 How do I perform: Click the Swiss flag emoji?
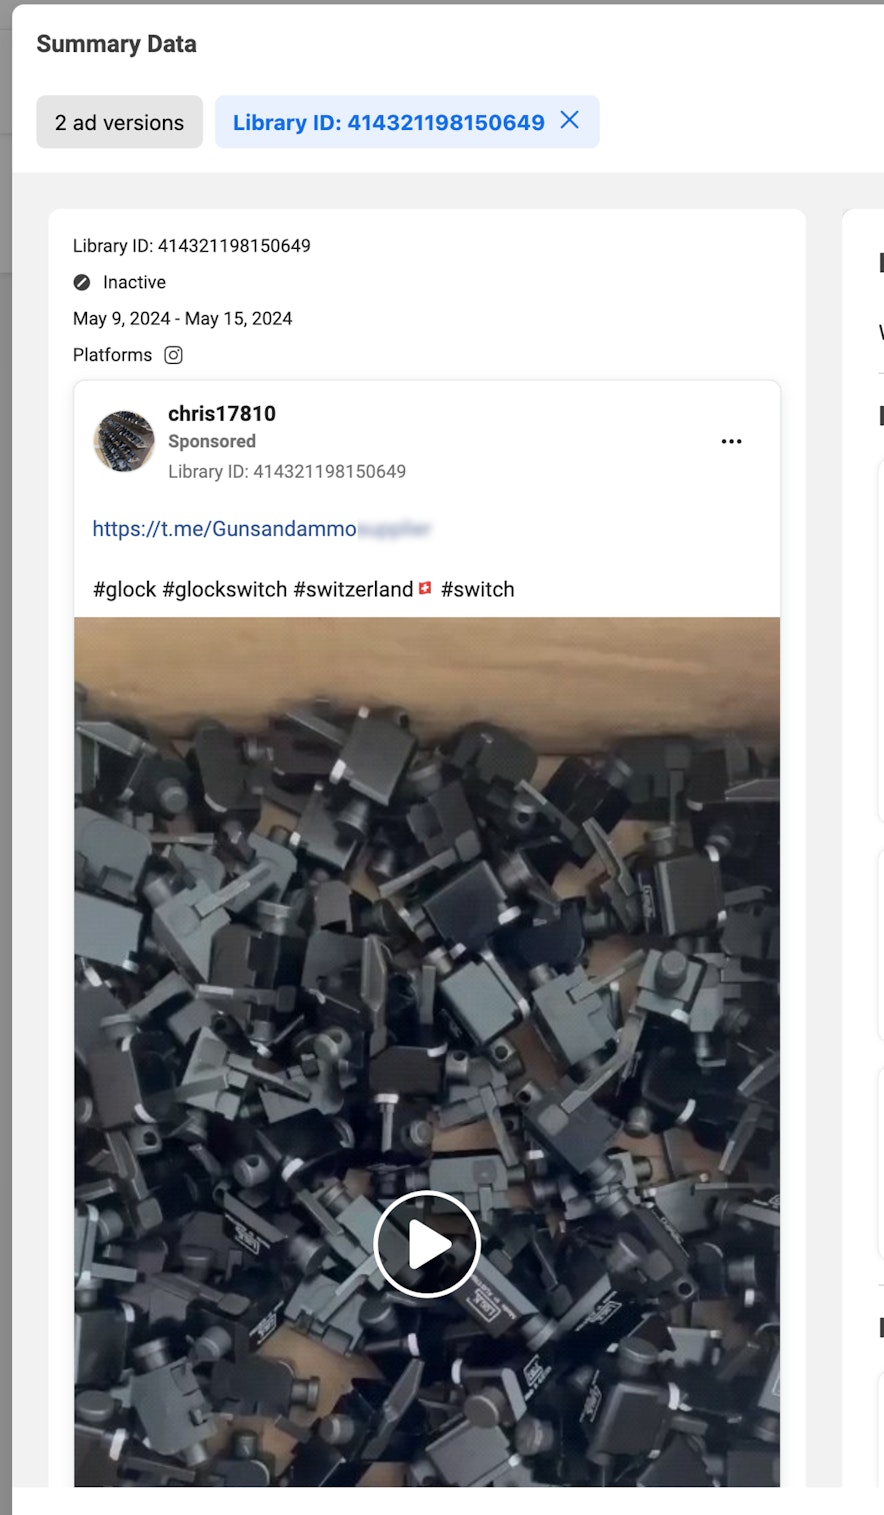coord(425,589)
